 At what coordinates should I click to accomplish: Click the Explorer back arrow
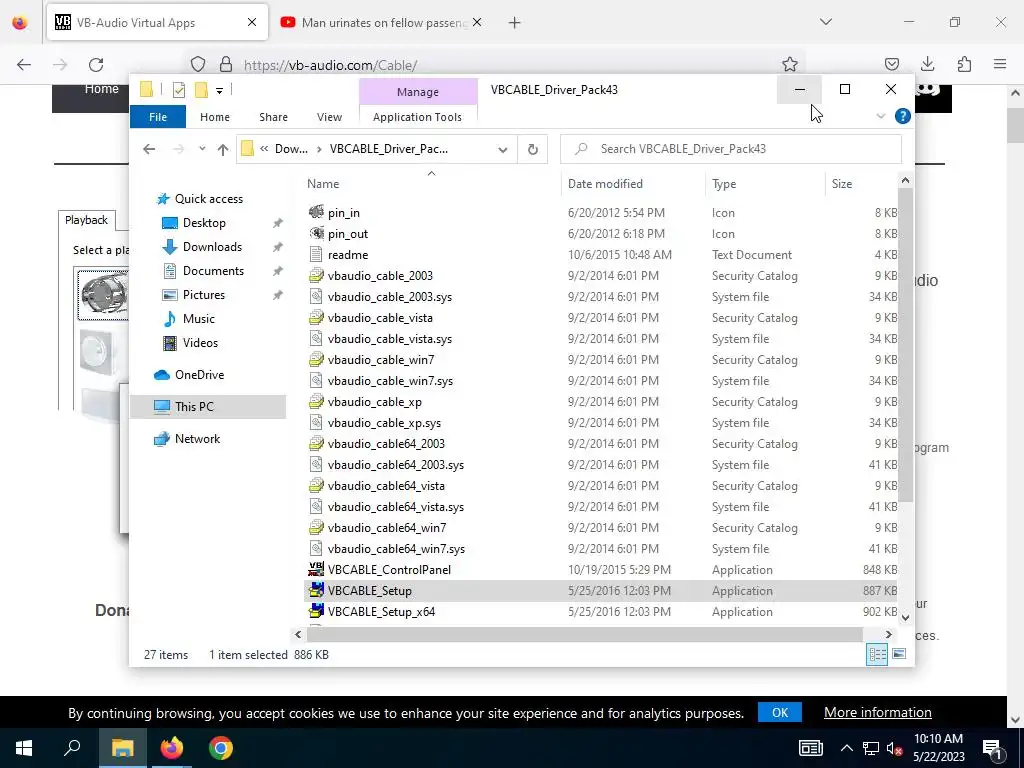coord(149,150)
